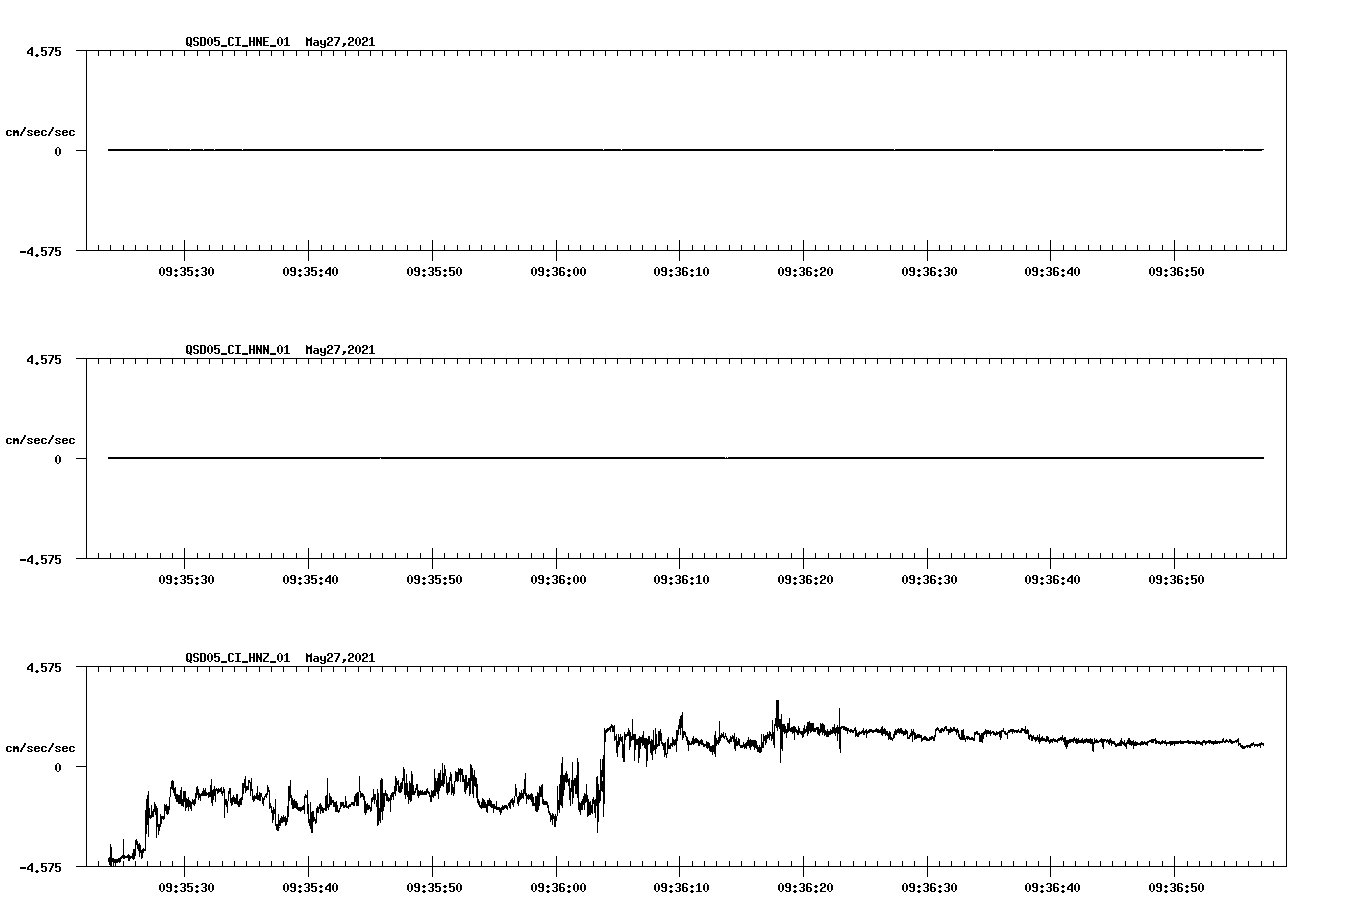
Task: Click the cm/sec/sec unit label on the top plot
Action: point(41,131)
